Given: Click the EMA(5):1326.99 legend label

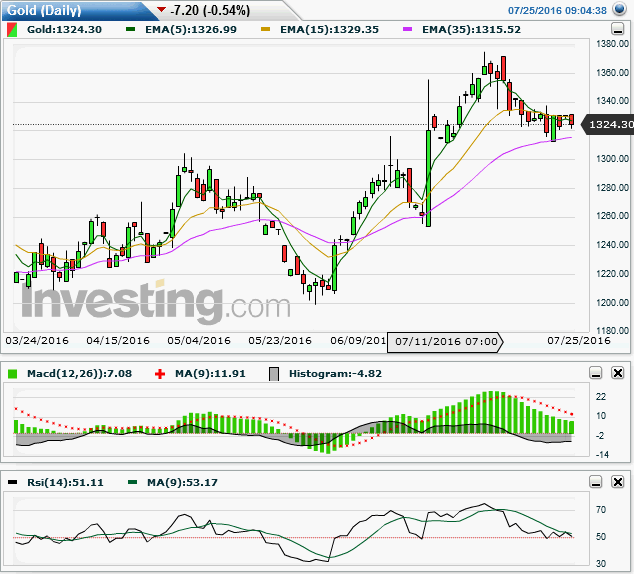Looking at the screenshot, I should [x=191, y=30].
